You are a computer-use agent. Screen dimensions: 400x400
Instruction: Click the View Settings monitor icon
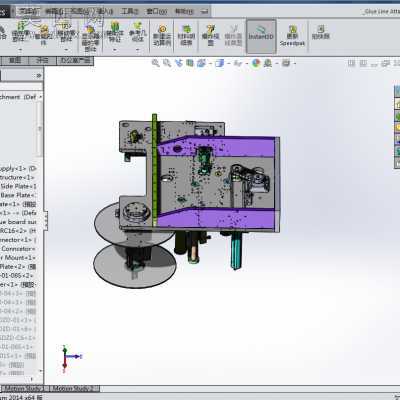[x=286, y=63]
